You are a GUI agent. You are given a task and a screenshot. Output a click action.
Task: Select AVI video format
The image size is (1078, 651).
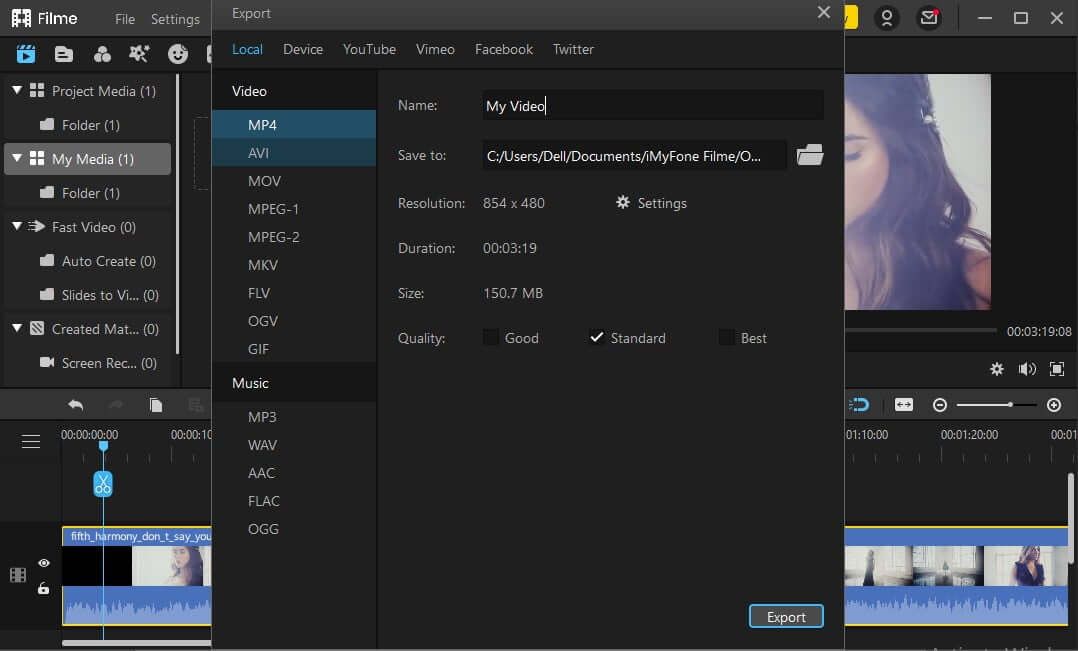click(x=294, y=153)
